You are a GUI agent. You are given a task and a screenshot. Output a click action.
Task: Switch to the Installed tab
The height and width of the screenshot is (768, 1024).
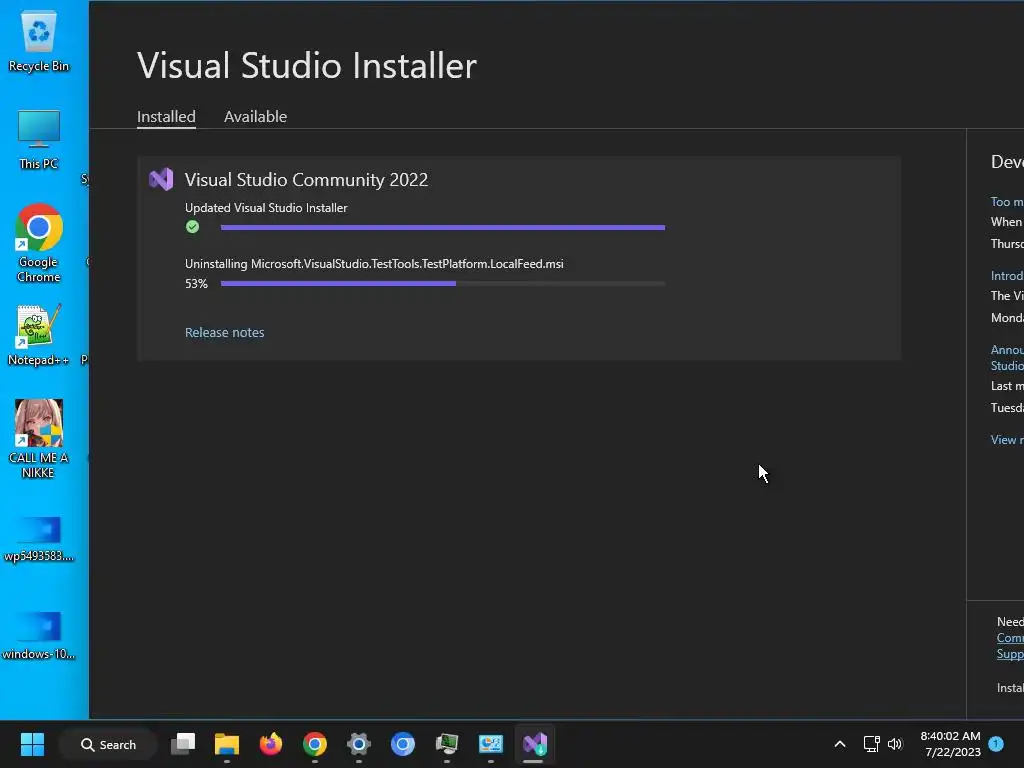click(166, 116)
